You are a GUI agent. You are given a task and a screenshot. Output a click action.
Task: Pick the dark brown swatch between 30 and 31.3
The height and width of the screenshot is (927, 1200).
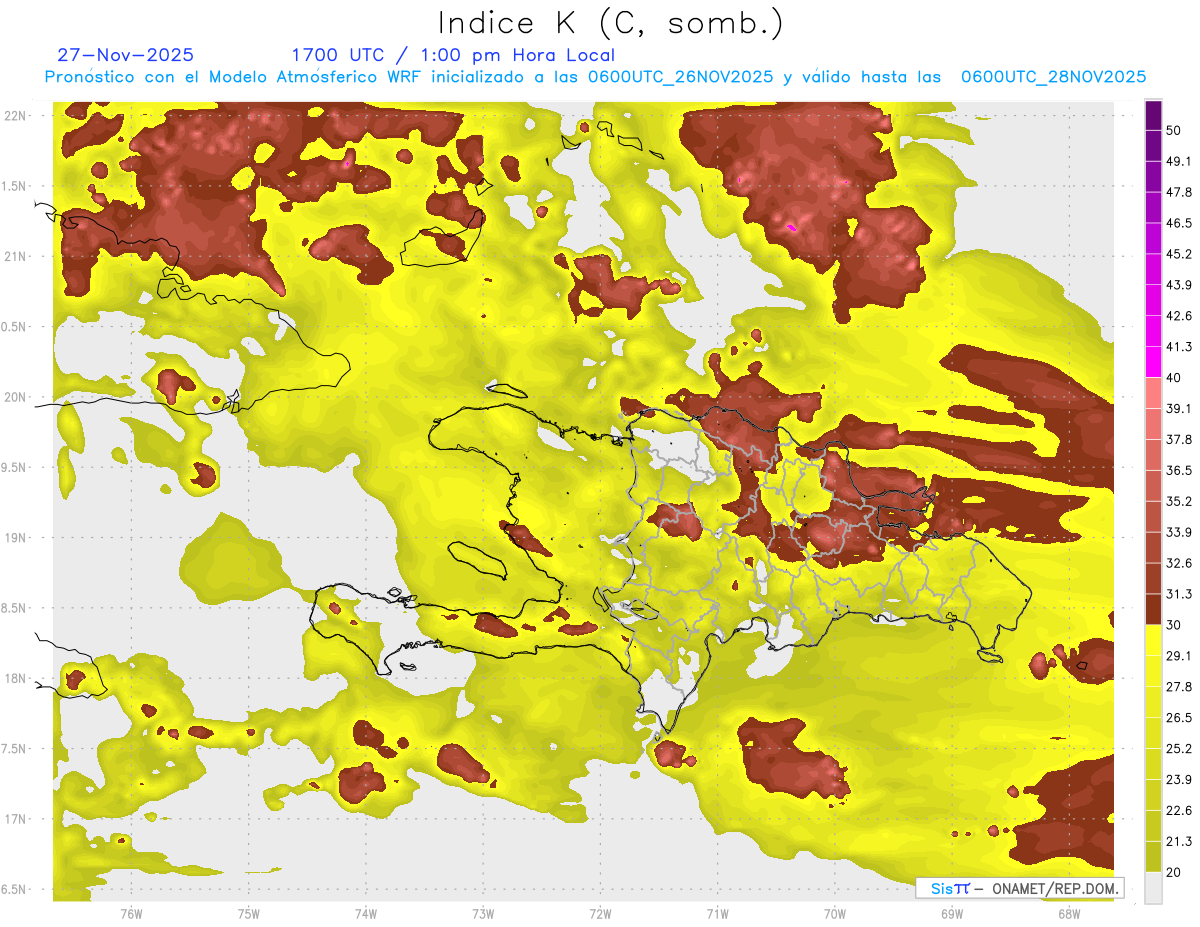(1153, 609)
